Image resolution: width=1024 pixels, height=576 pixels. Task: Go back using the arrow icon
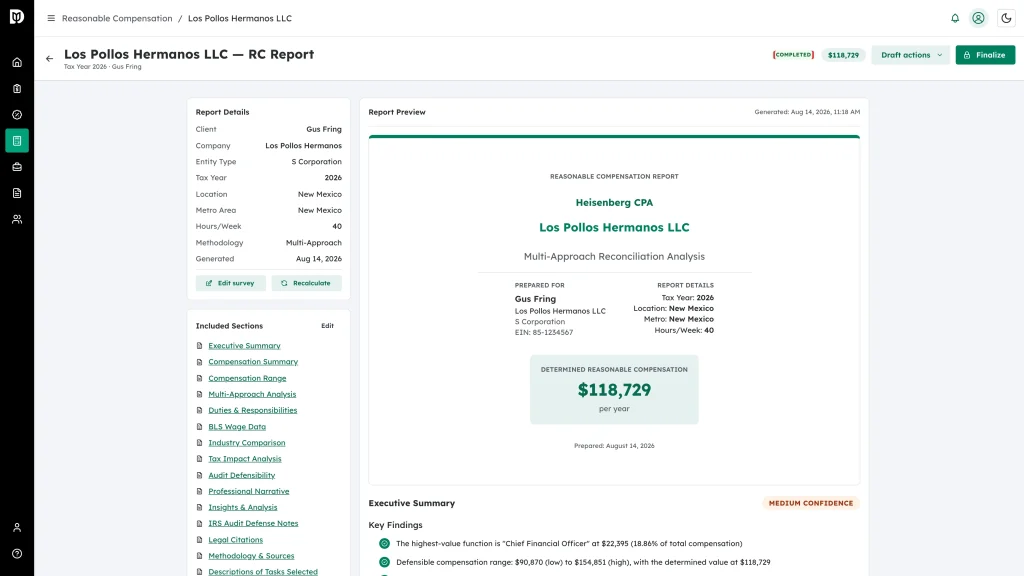50,59
